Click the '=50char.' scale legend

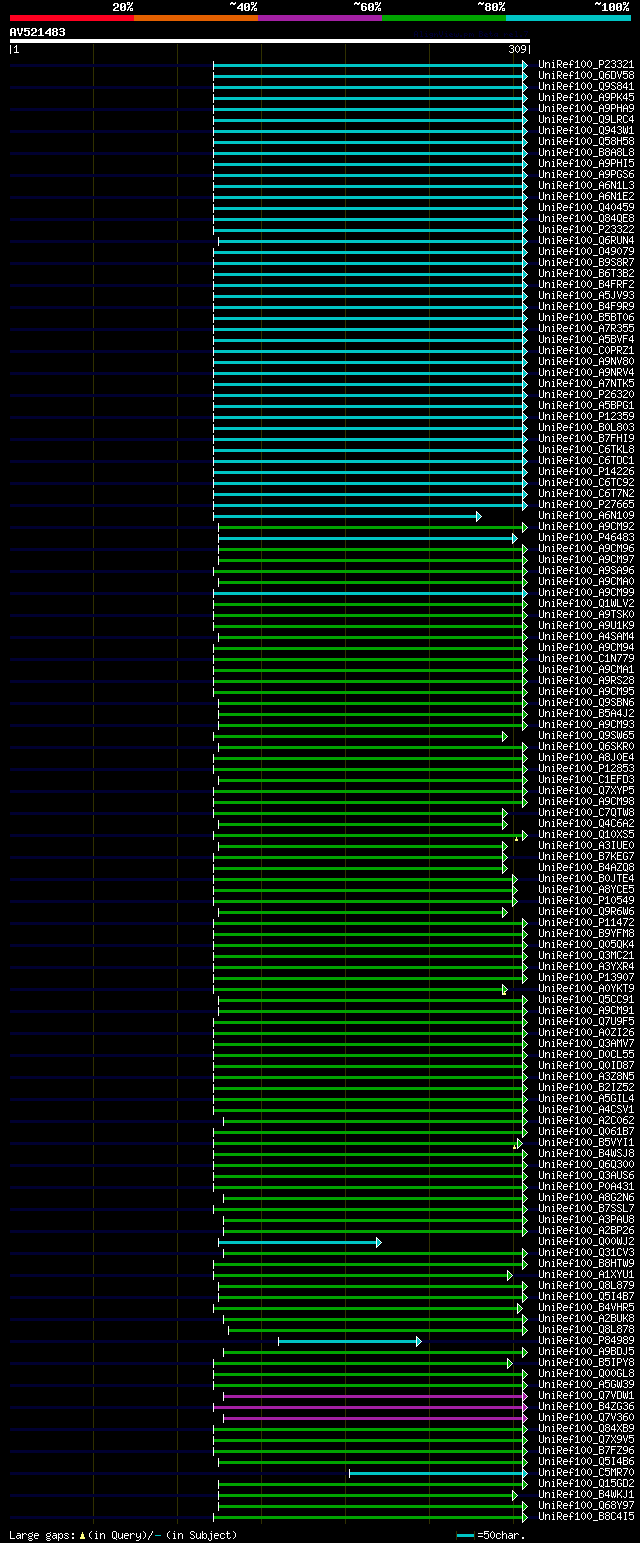pos(491,1533)
